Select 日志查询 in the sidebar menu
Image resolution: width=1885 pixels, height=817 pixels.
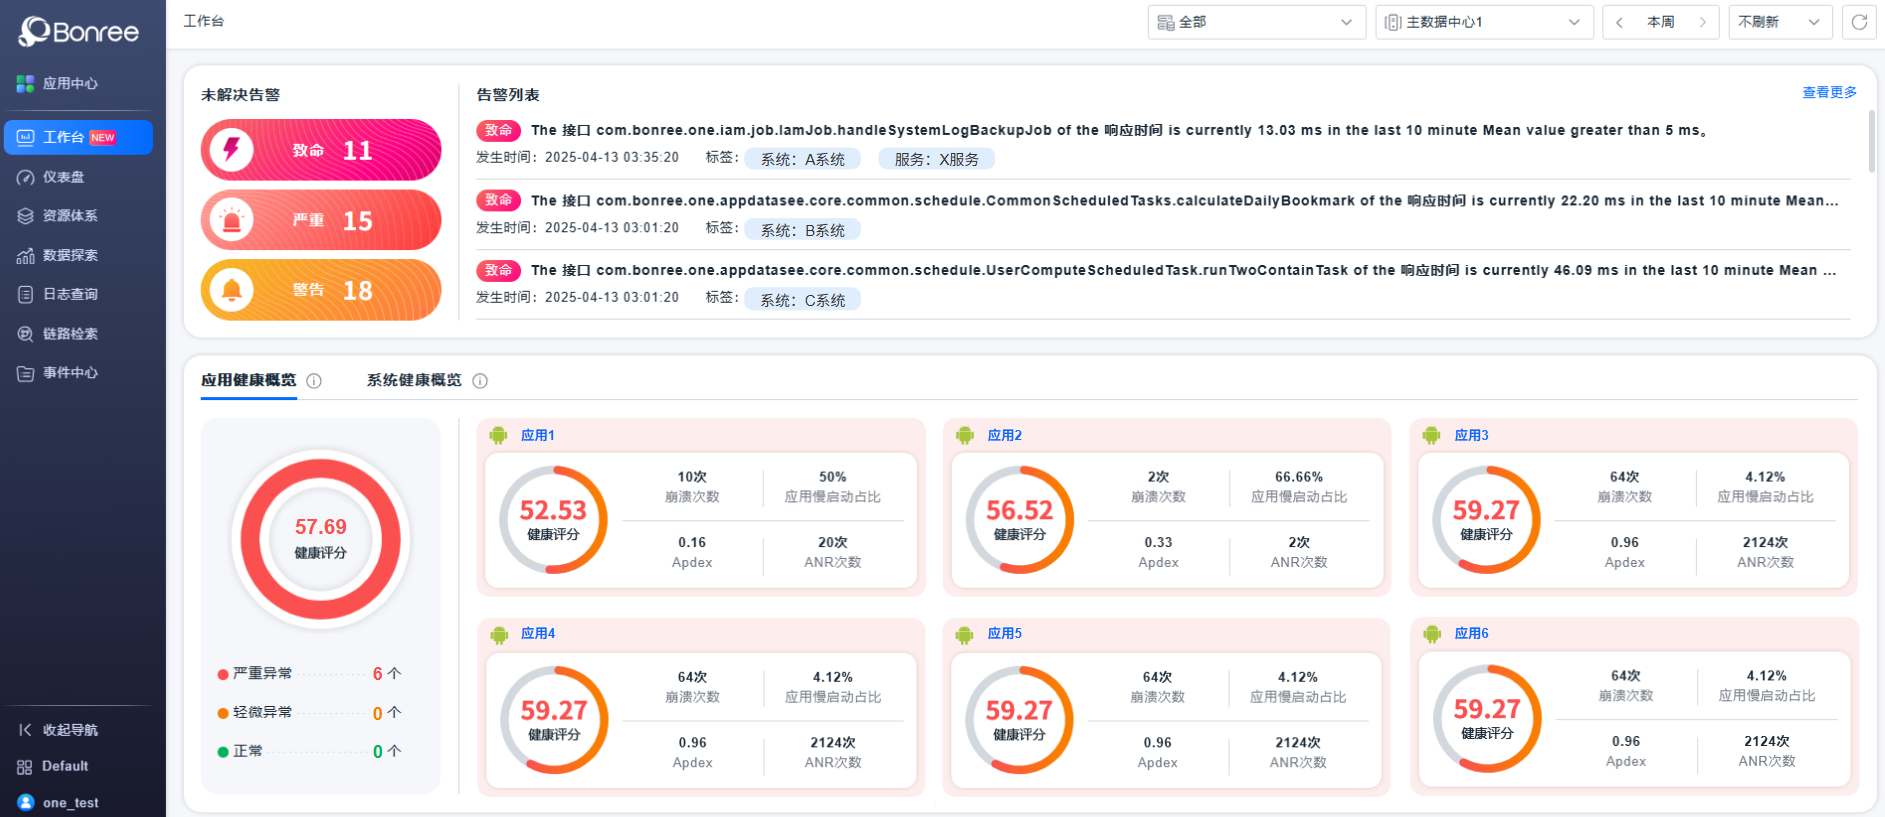tap(69, 294)
